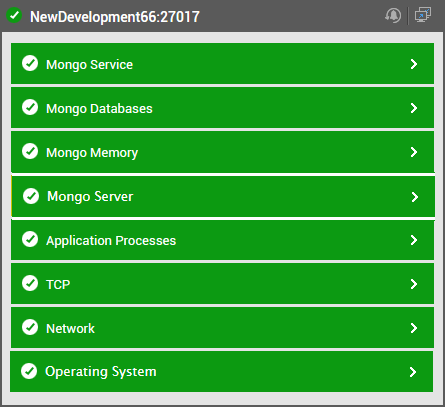Expand the Mongo Memory chevron arrow
The width and height of the screenshot is (445, 407).
pos(414,152)
